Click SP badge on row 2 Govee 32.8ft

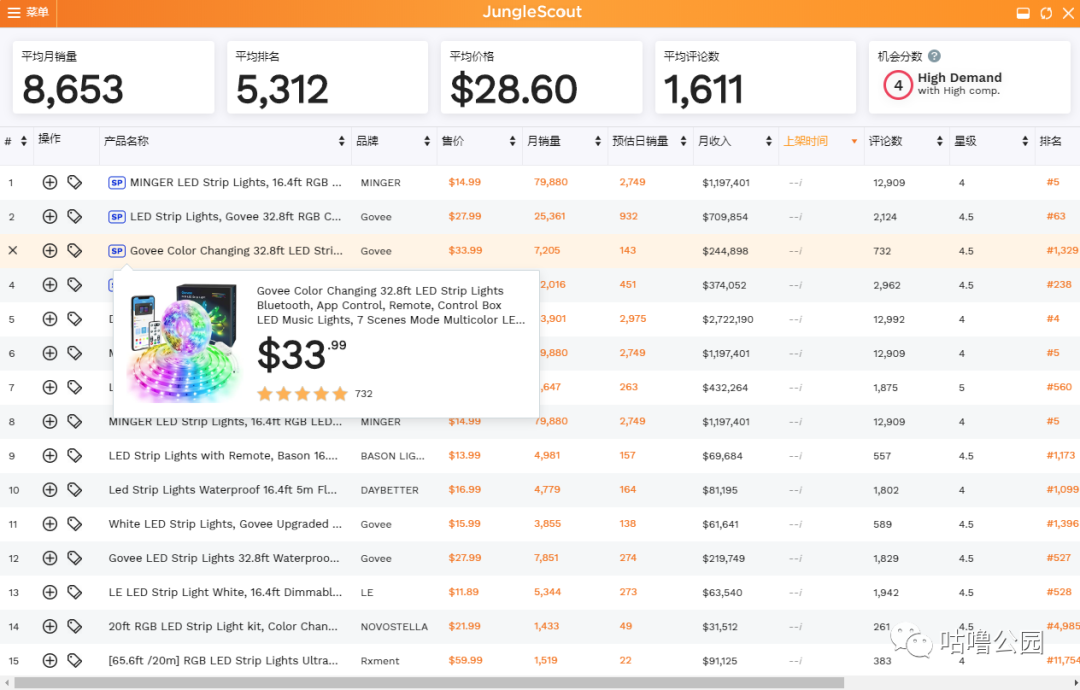tap(117, 216)
